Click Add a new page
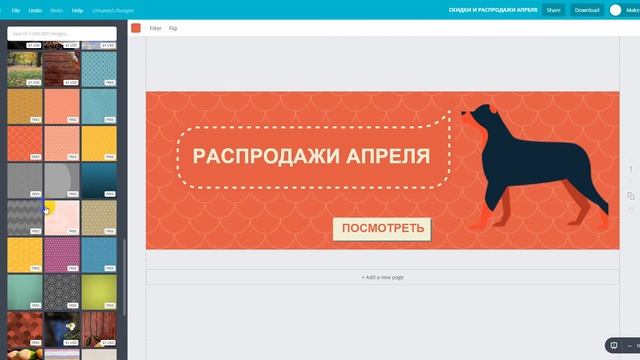 tap(382, 277)
